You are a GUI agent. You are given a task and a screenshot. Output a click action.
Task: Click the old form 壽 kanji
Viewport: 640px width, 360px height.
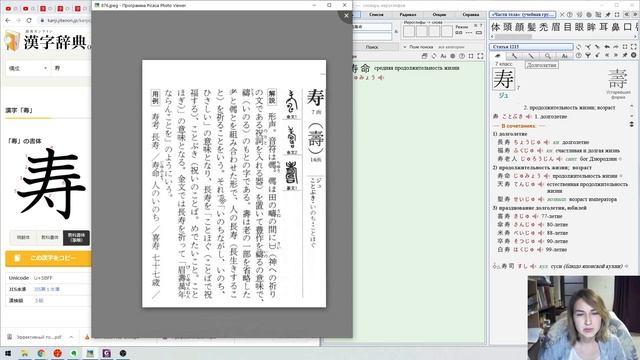pos(618,79)
